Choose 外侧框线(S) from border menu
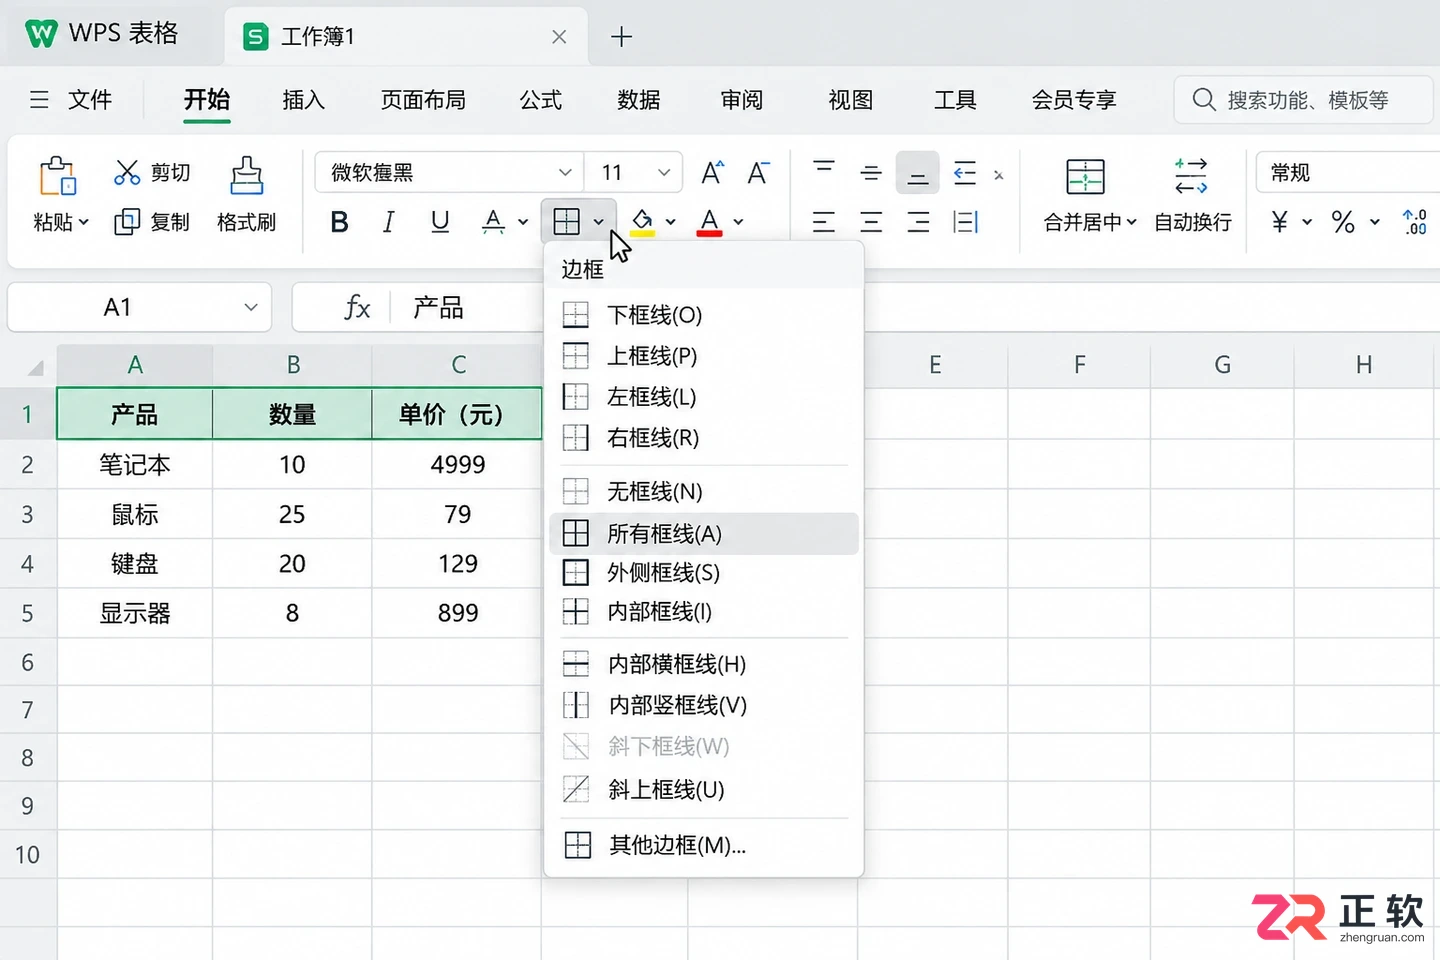 [x=704, y=573]
